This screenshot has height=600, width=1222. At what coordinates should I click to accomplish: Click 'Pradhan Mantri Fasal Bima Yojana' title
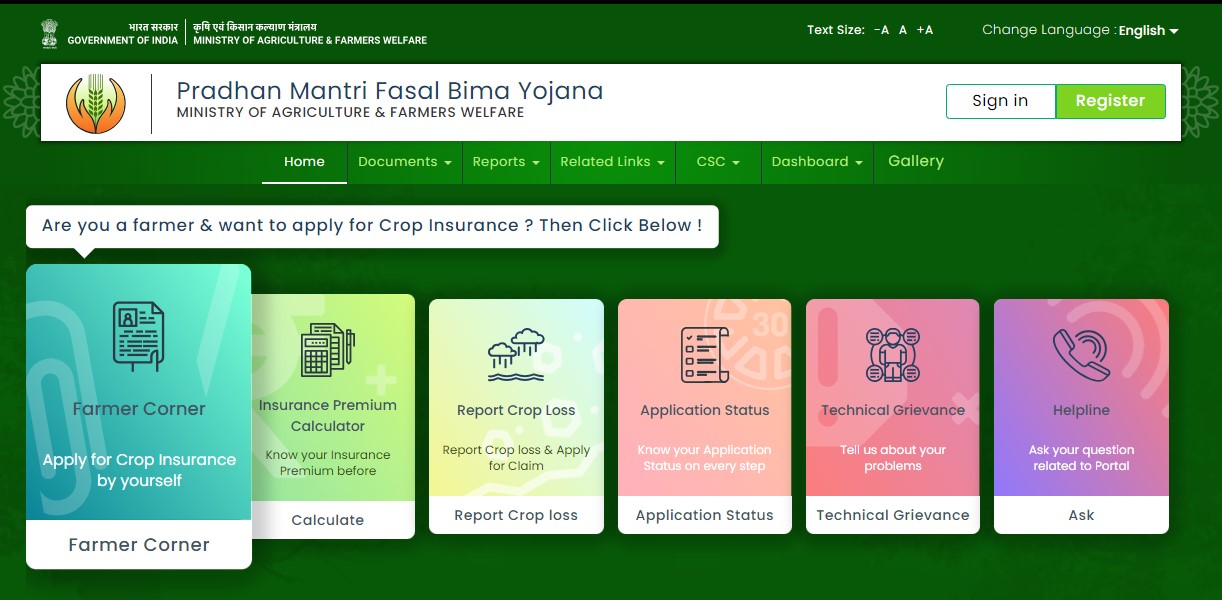click(390, 91)
